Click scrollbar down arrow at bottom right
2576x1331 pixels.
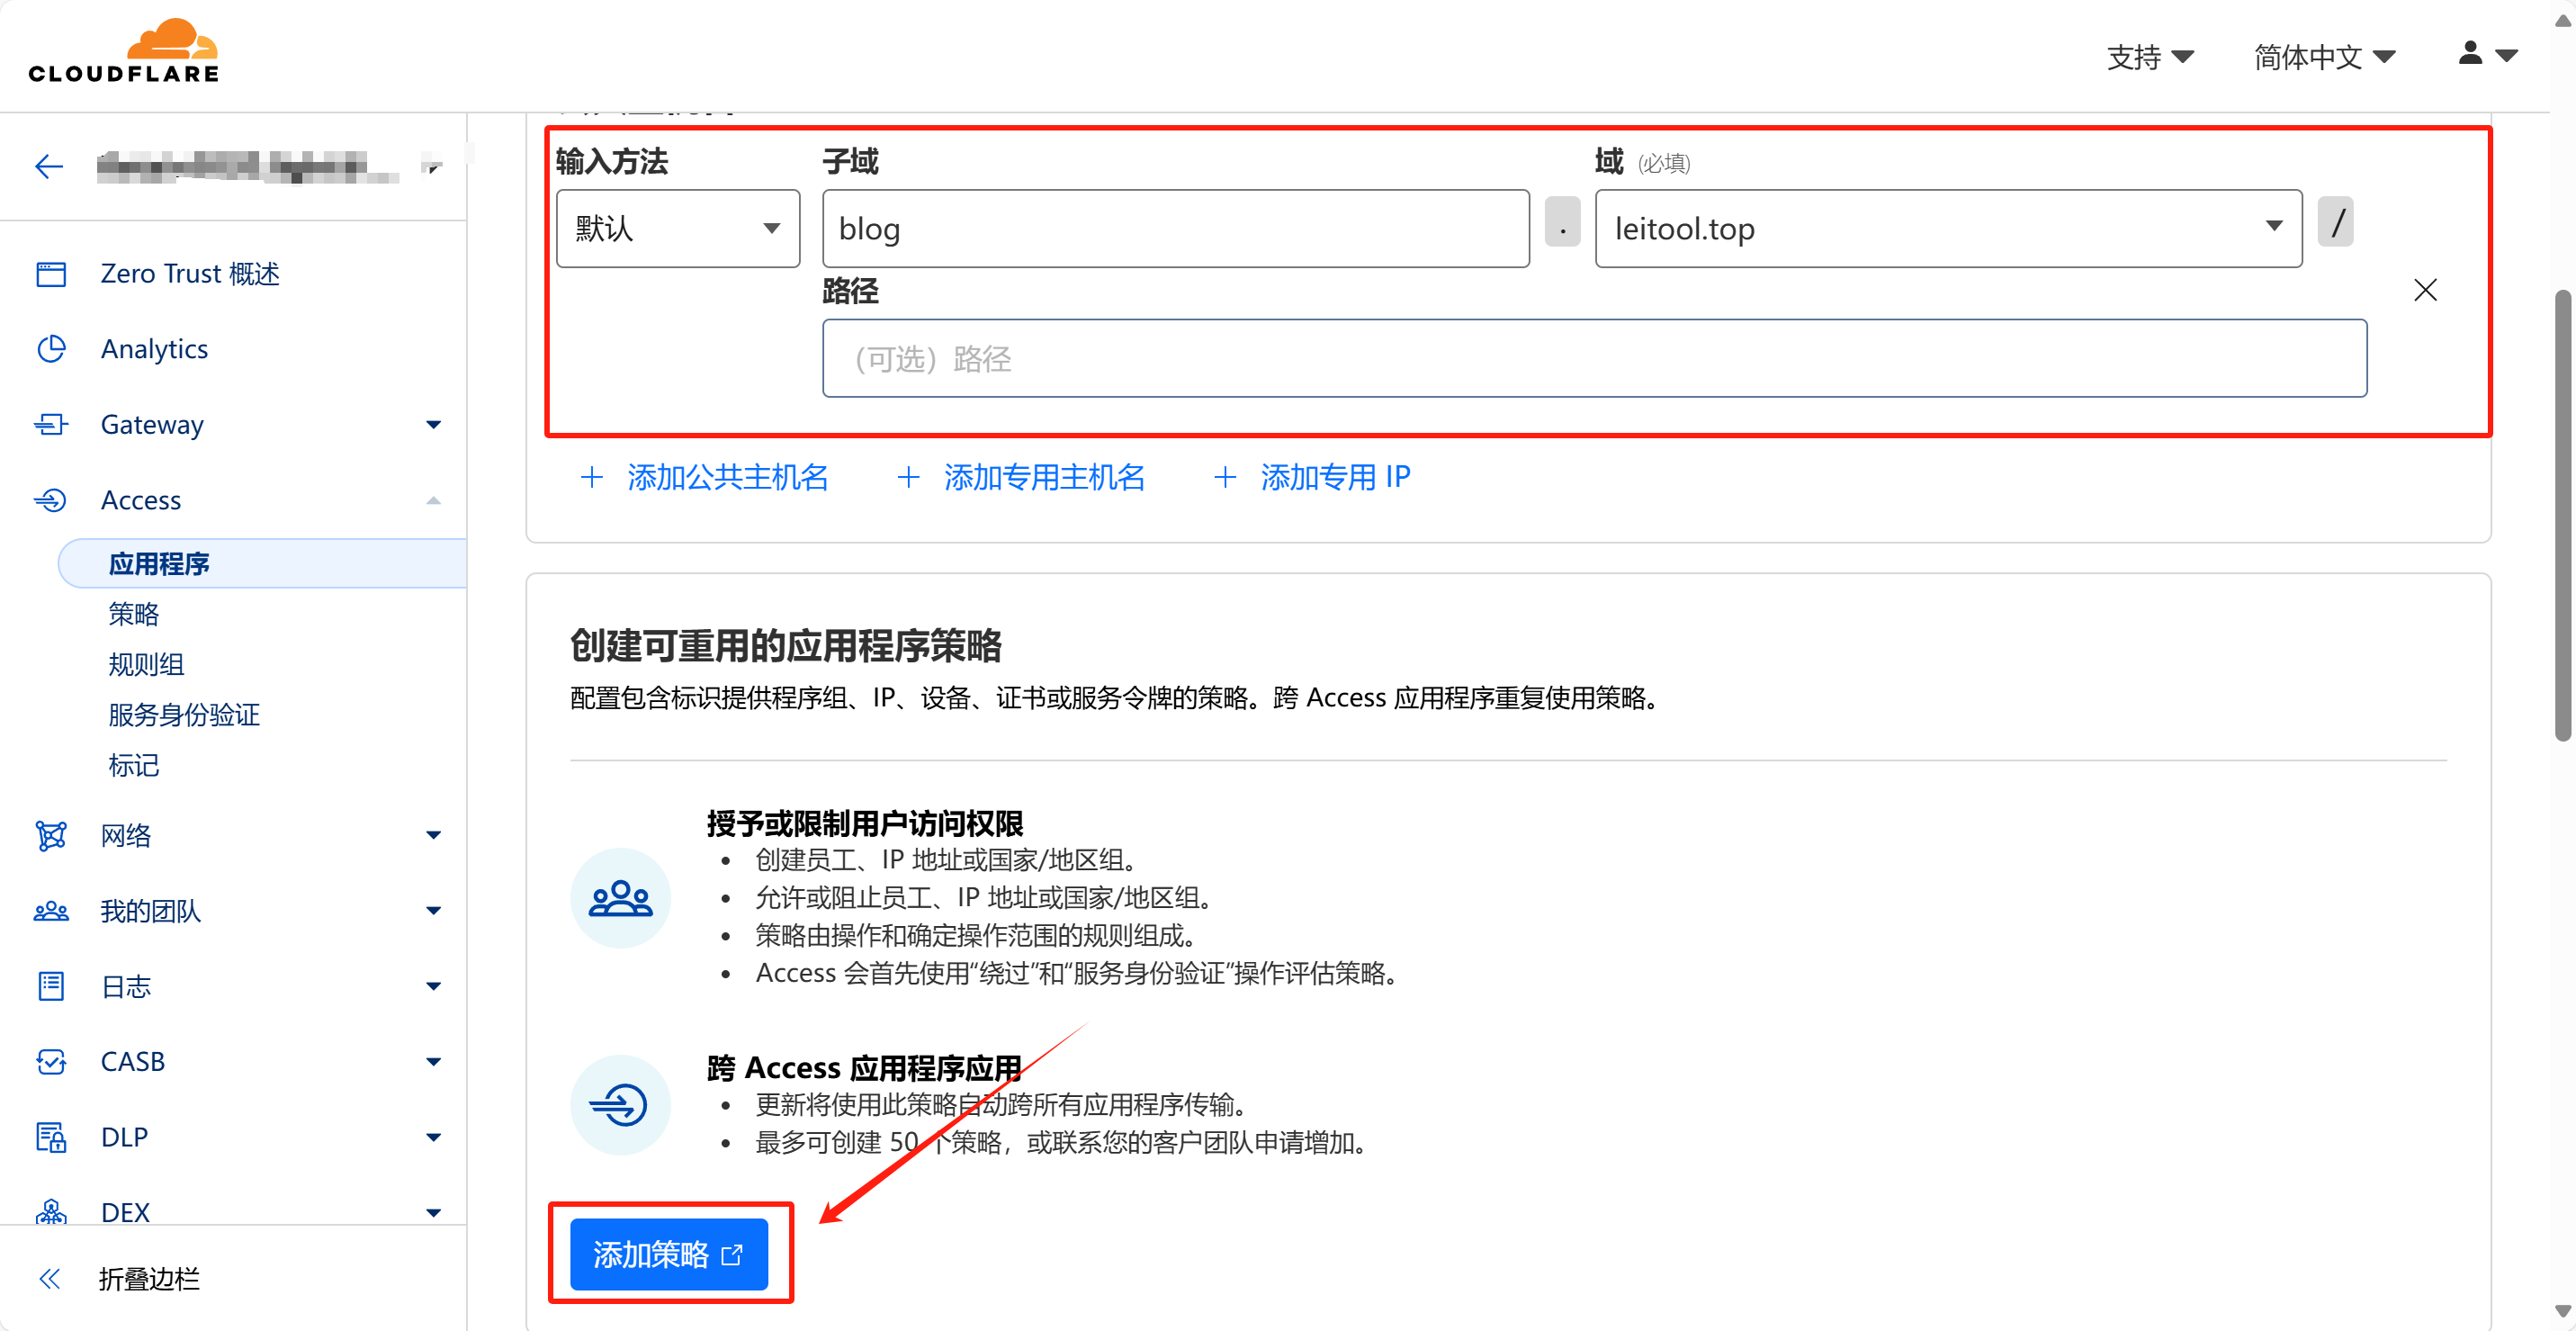point(2562,1311)
